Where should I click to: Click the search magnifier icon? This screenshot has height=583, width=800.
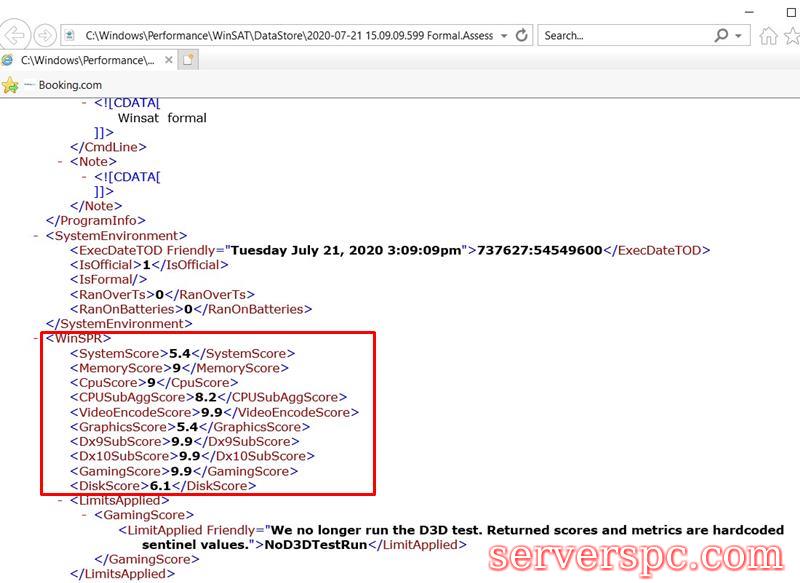[722, 35]
